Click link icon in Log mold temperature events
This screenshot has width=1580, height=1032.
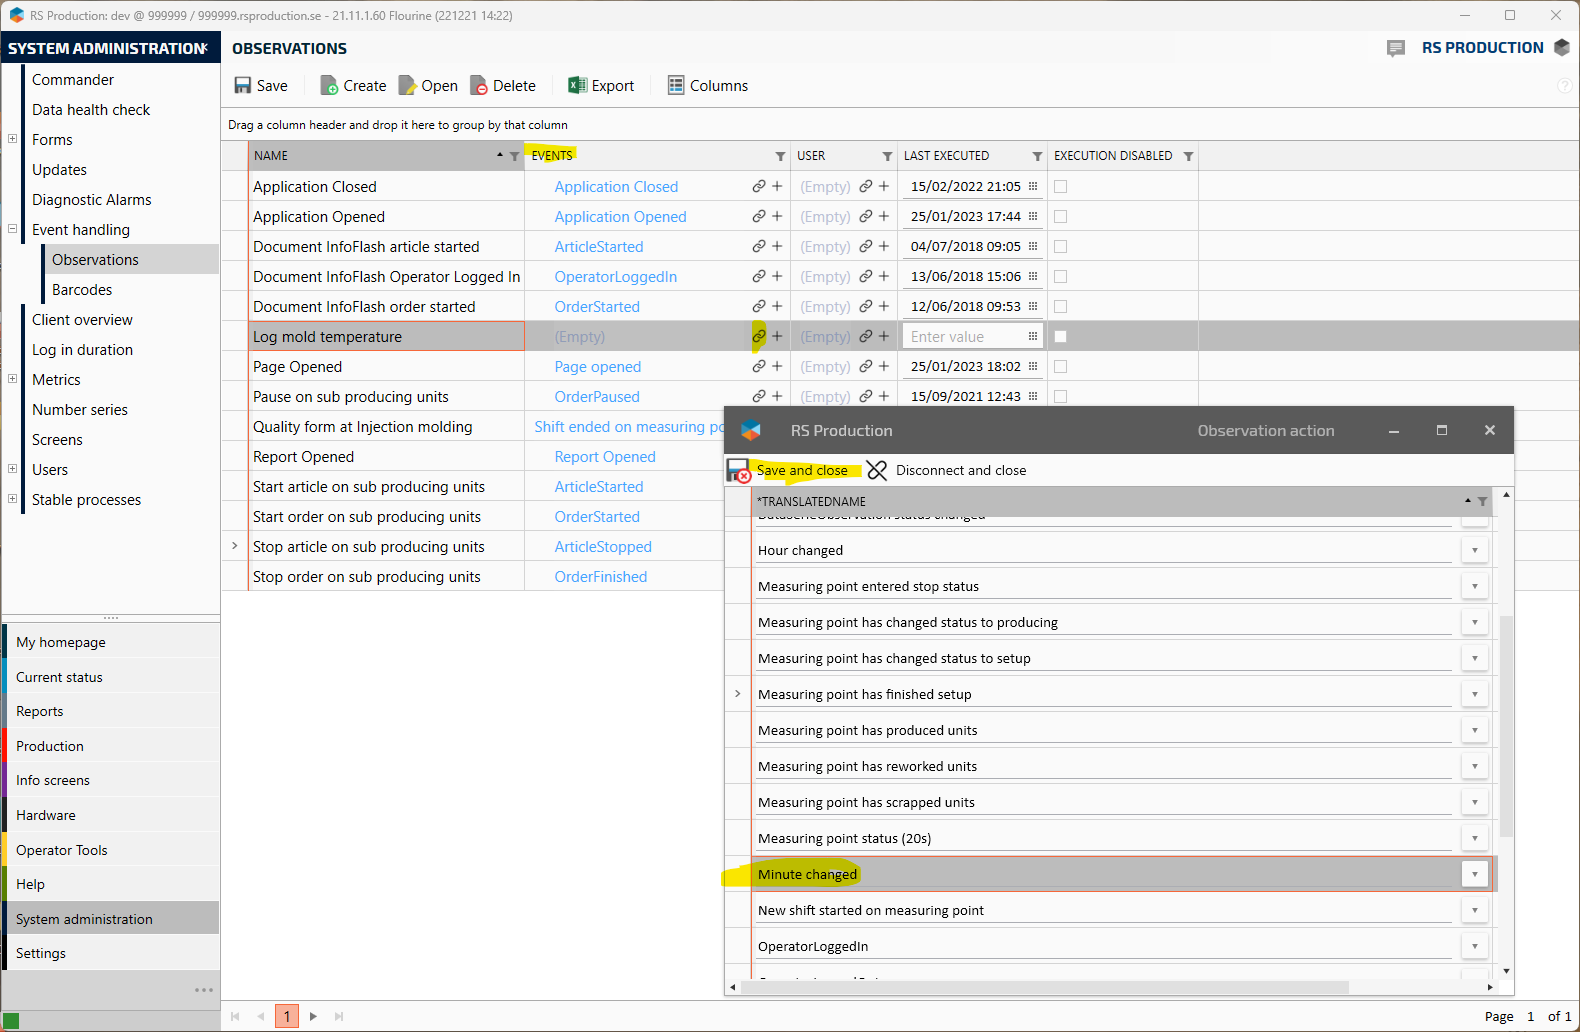pos(759,337)
